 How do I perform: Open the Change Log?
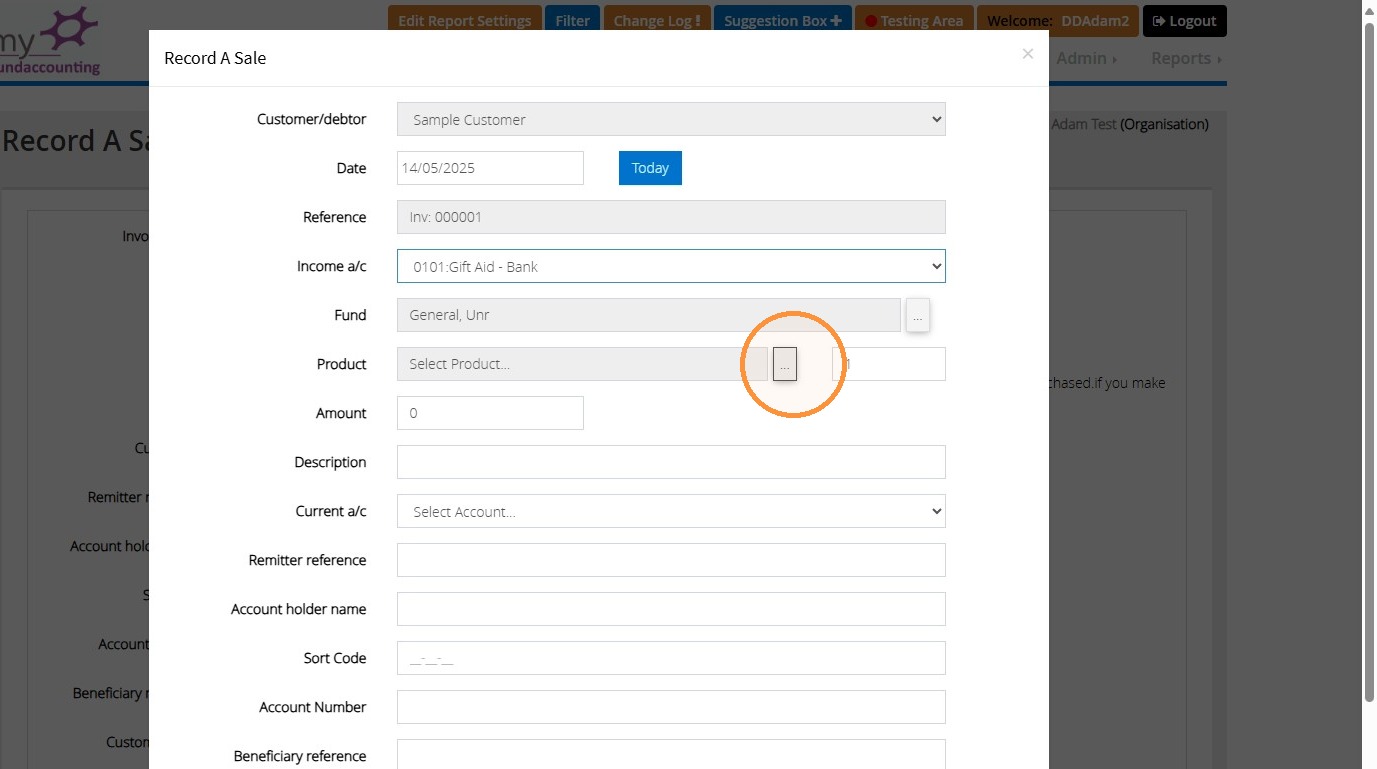point(656,20)
